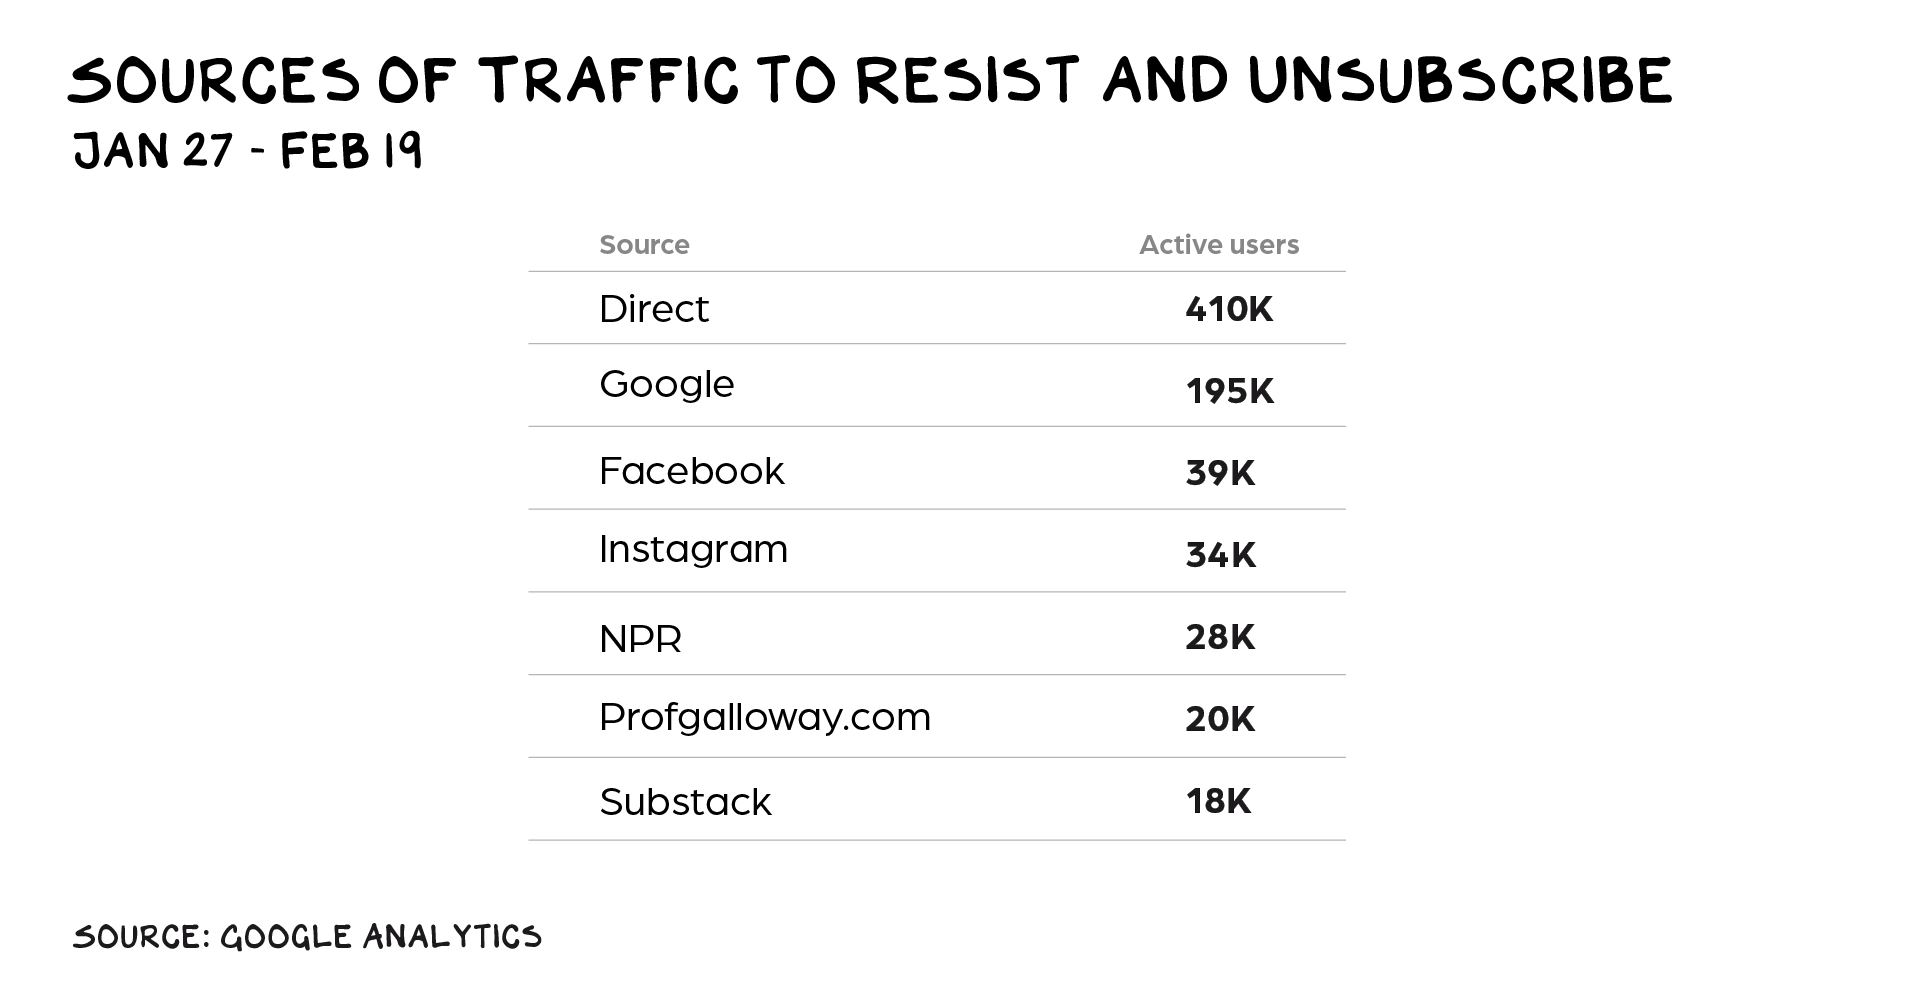Select the Substack source label
Viewport: 1920px width, 984px height.
(x=685, y=802)
